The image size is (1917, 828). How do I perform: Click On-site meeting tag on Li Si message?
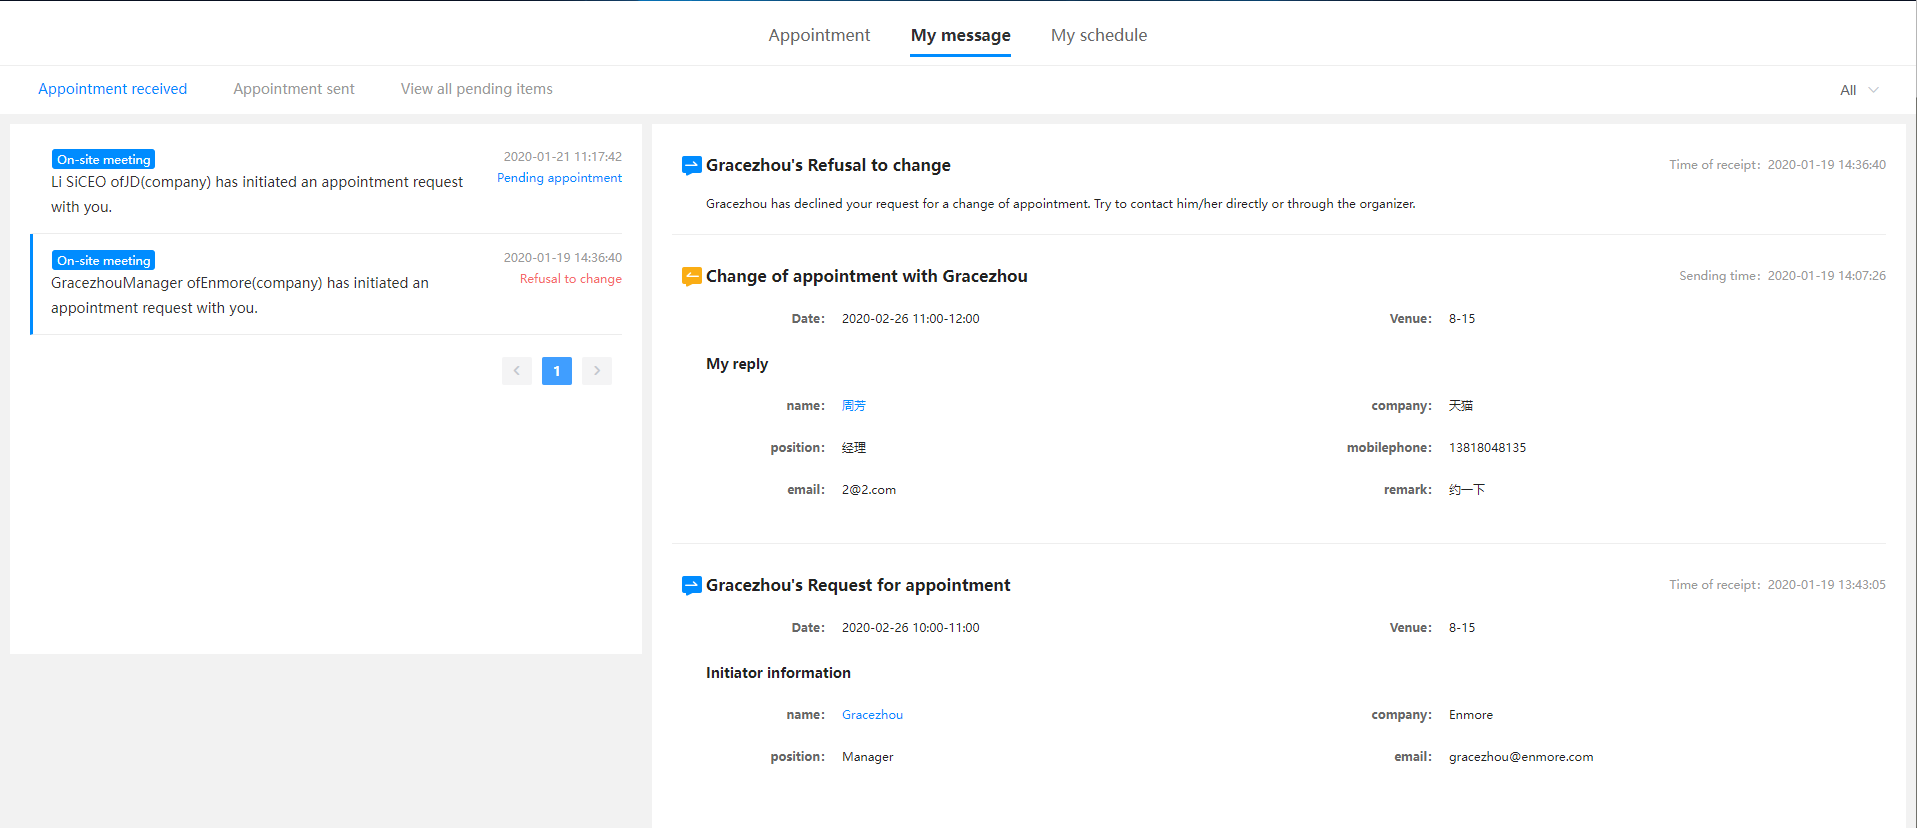point(103,159)
